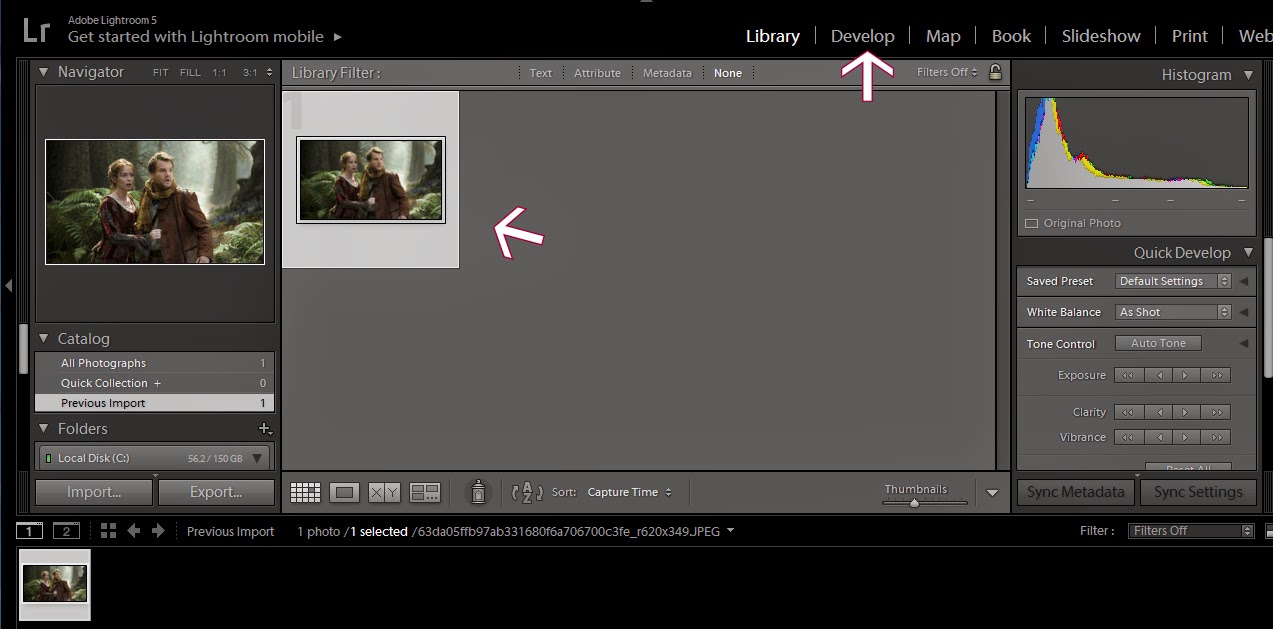Image resolution: width=1273 pixels, height=629 pixels.
Task: Collapse the Navigator panel
Action: coord(43,72)
